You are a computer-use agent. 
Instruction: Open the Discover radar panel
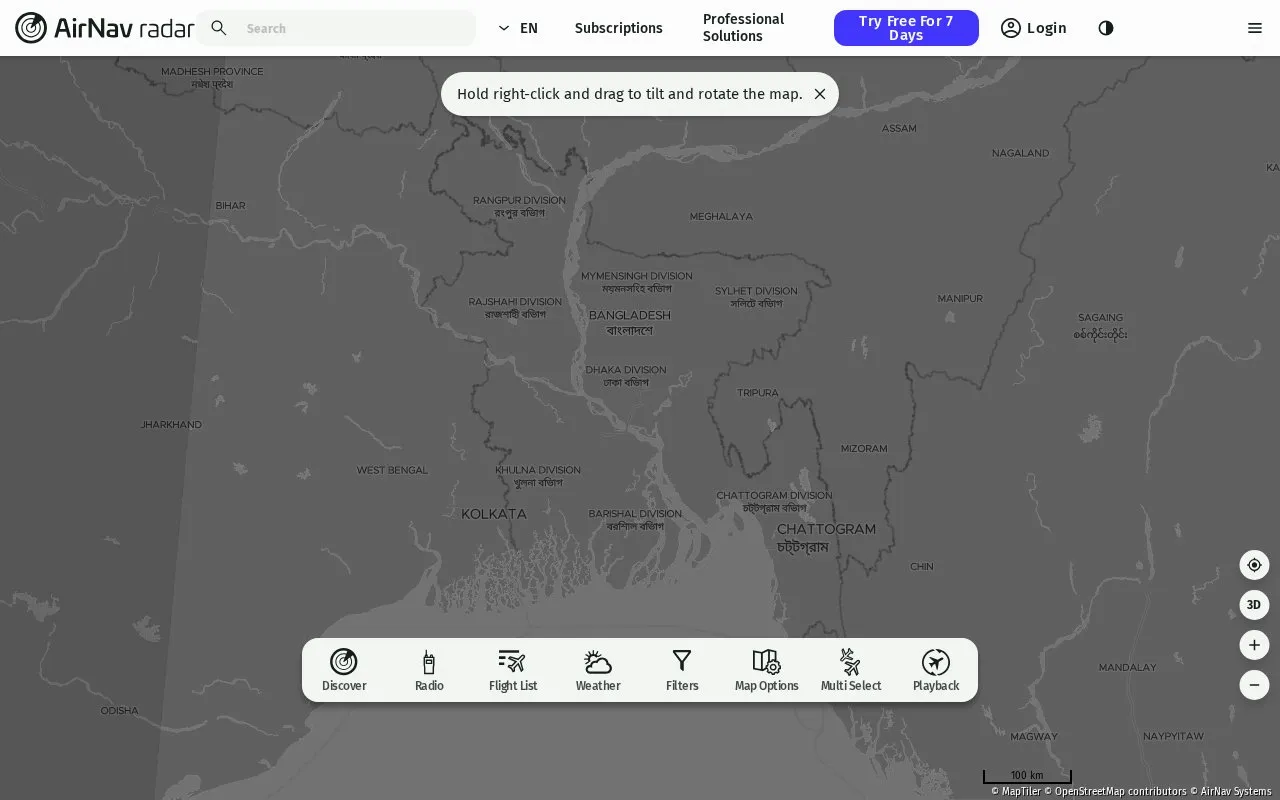click(344, 670)
